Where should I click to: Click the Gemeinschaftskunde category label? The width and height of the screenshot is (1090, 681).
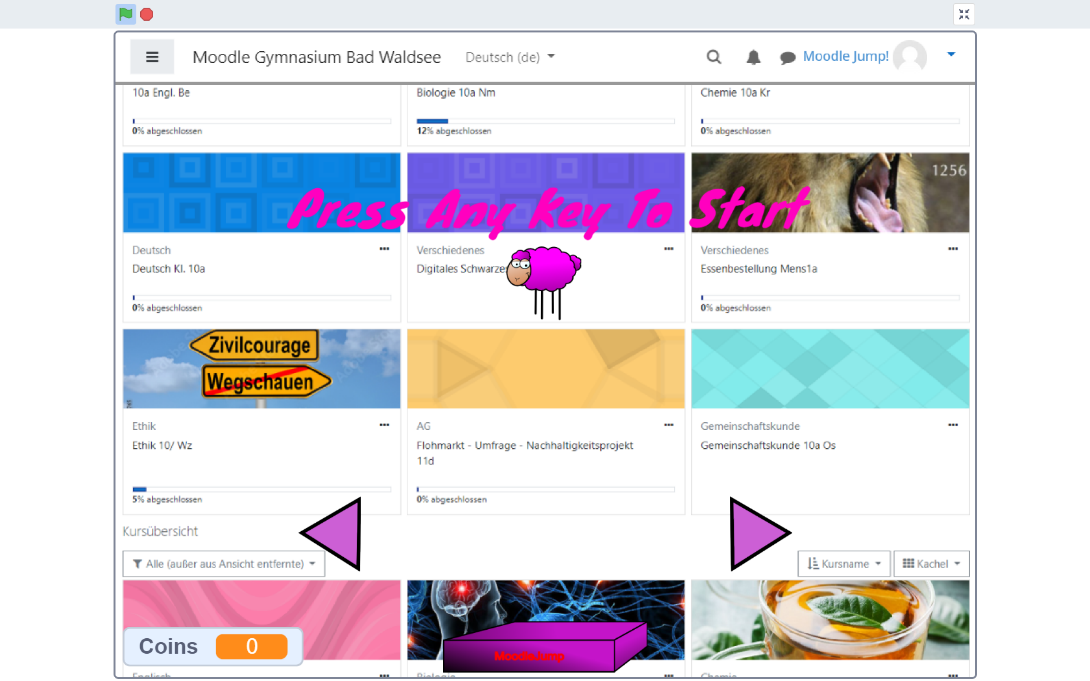pyautogui.click(x=750, y=426)
